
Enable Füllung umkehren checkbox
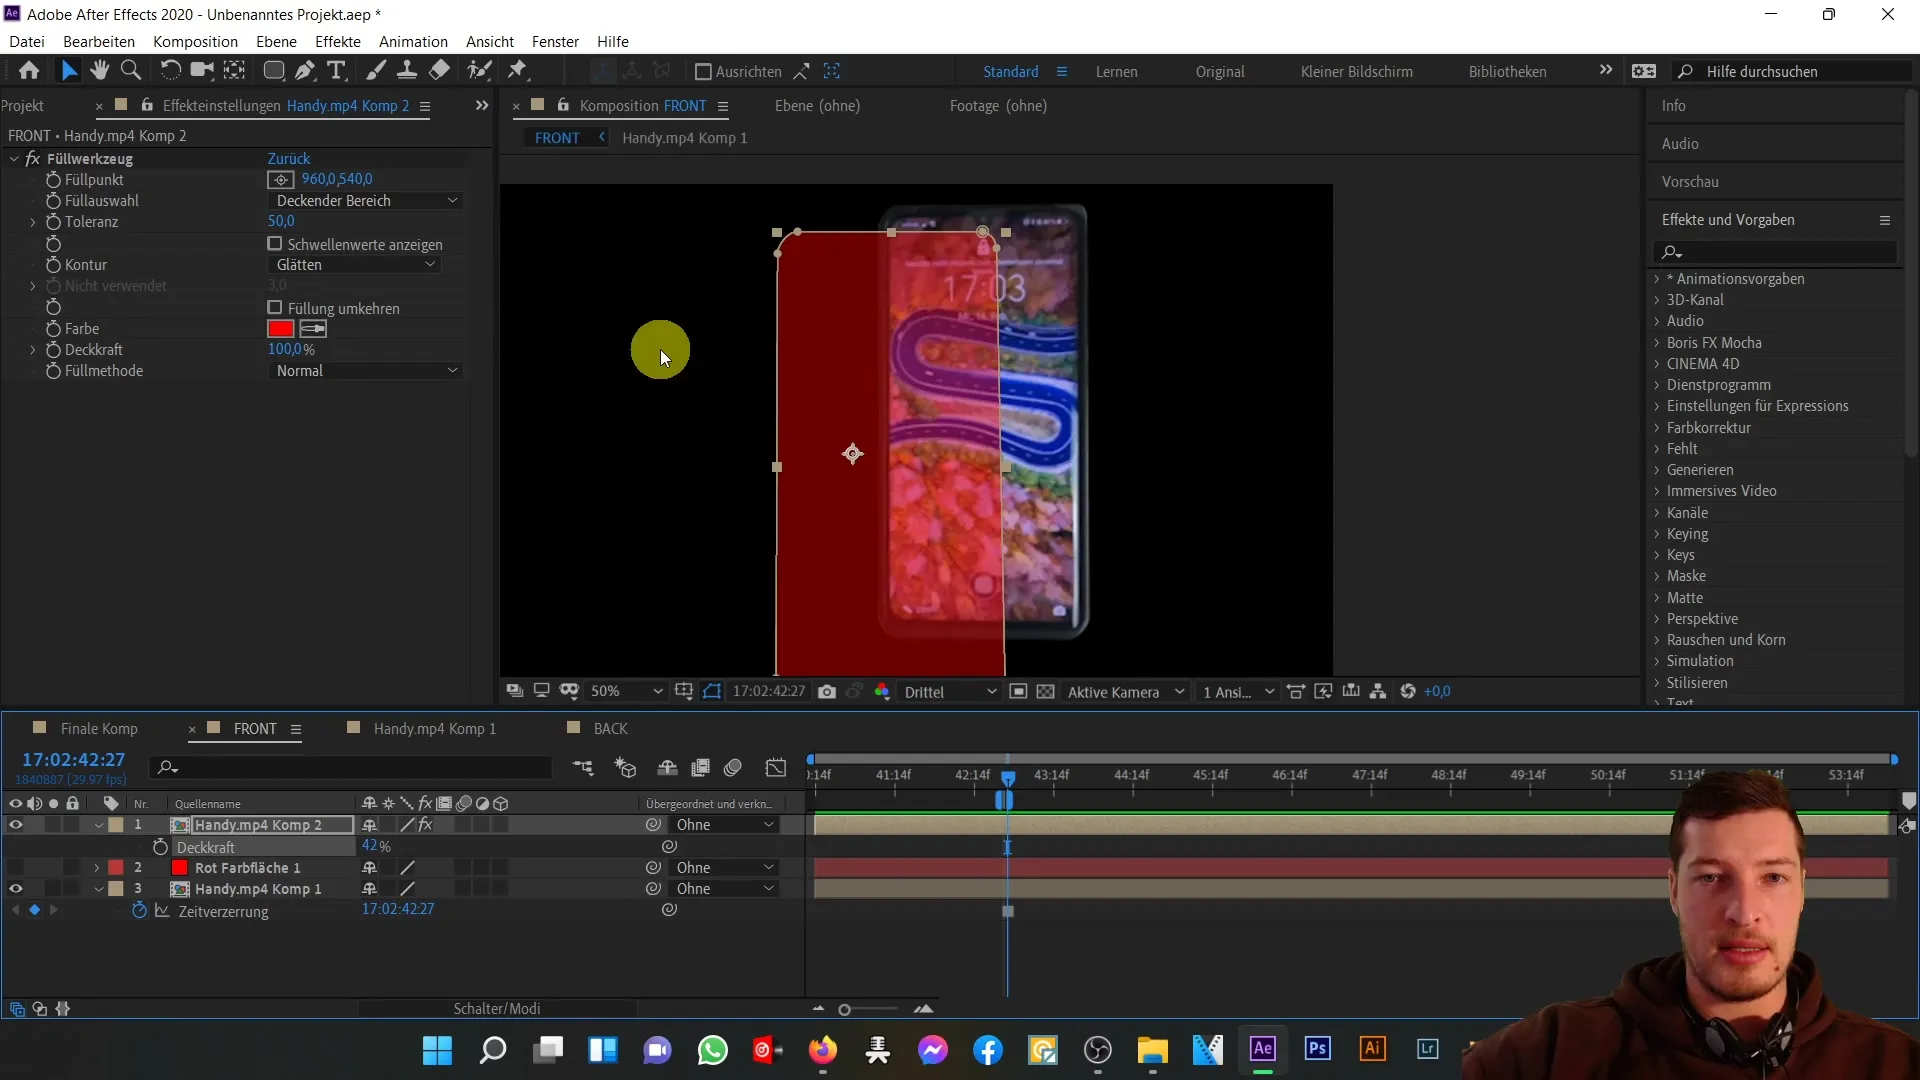[275, 308]
